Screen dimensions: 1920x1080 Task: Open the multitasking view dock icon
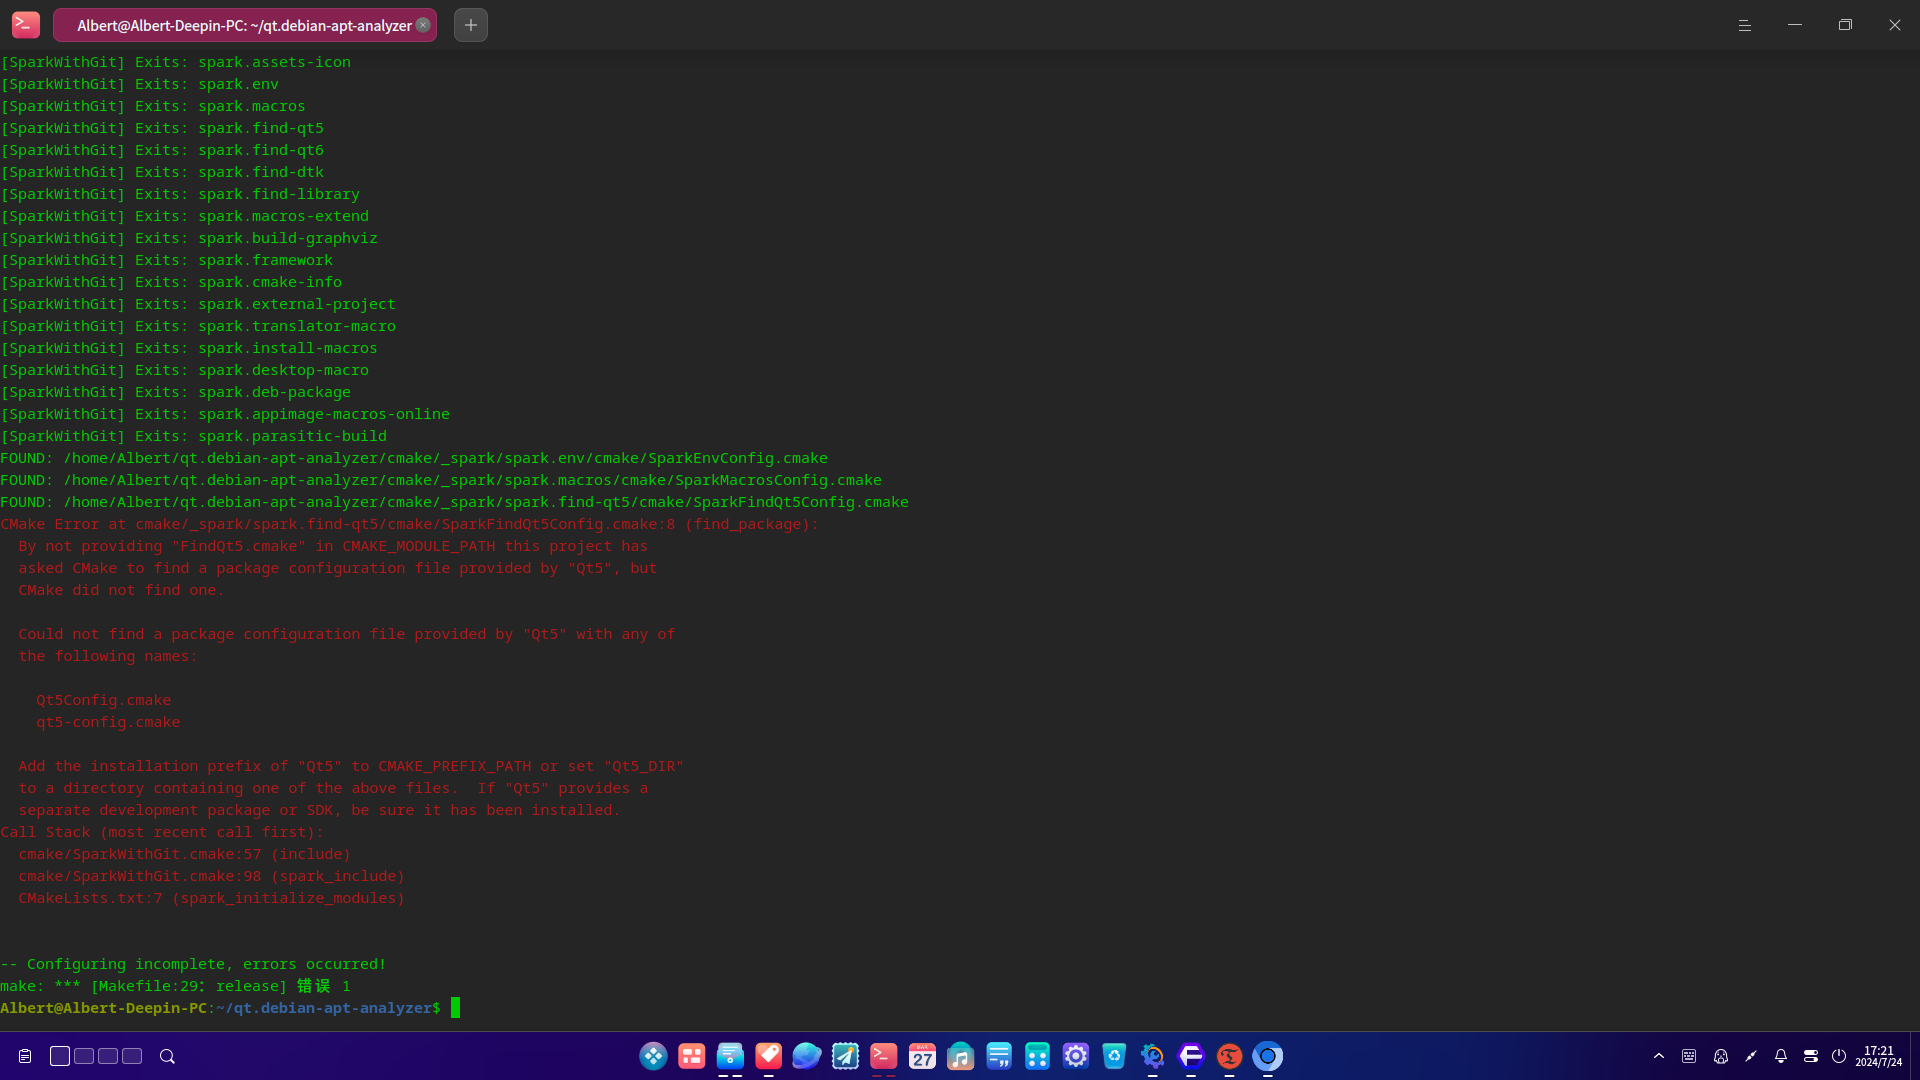point(692,1056)
